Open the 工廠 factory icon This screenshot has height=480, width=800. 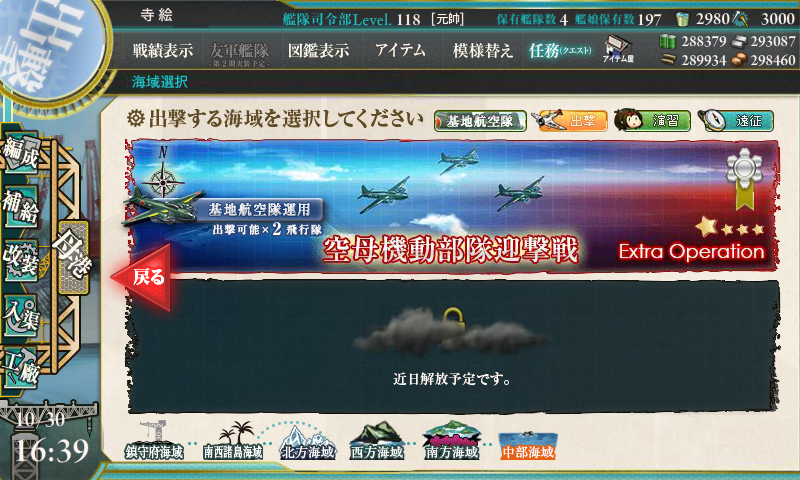click(21, 368)
